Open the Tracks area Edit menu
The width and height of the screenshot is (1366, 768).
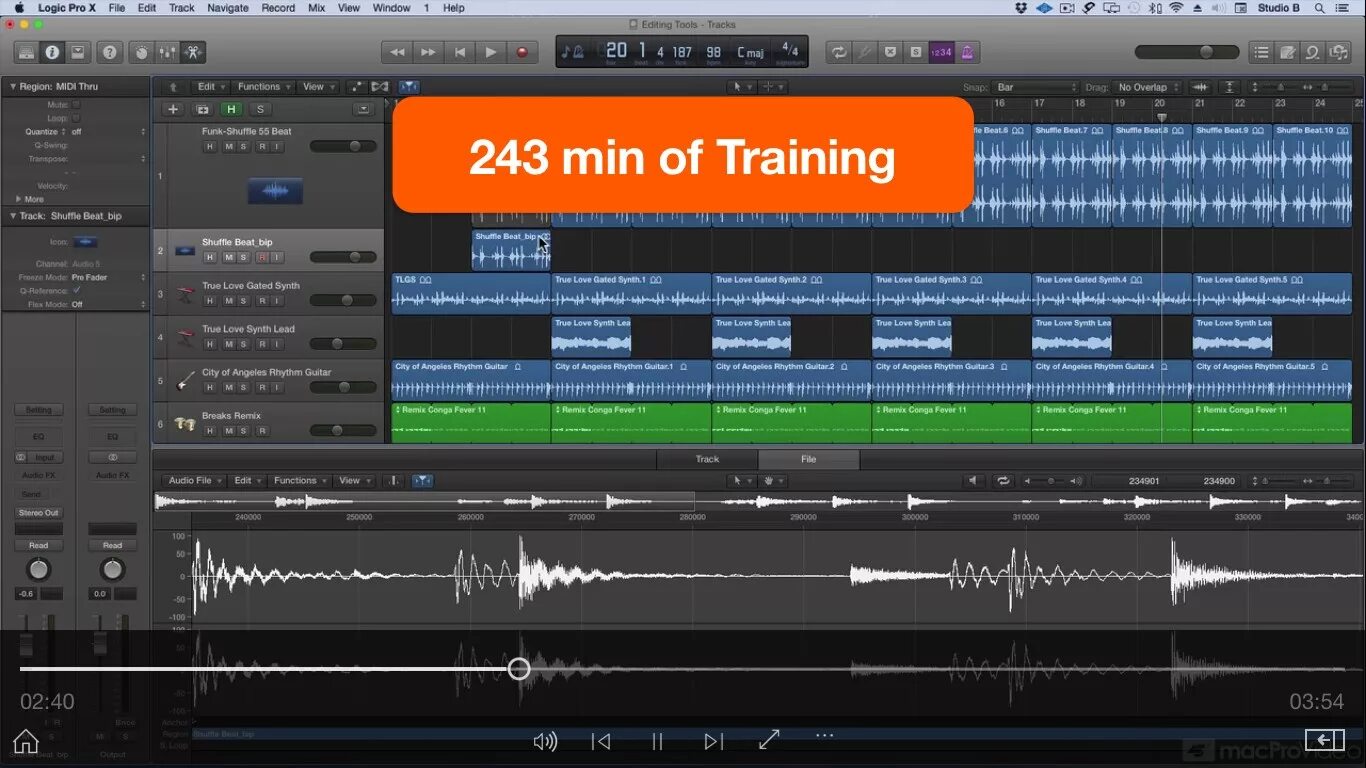click(x=210, y=87)
